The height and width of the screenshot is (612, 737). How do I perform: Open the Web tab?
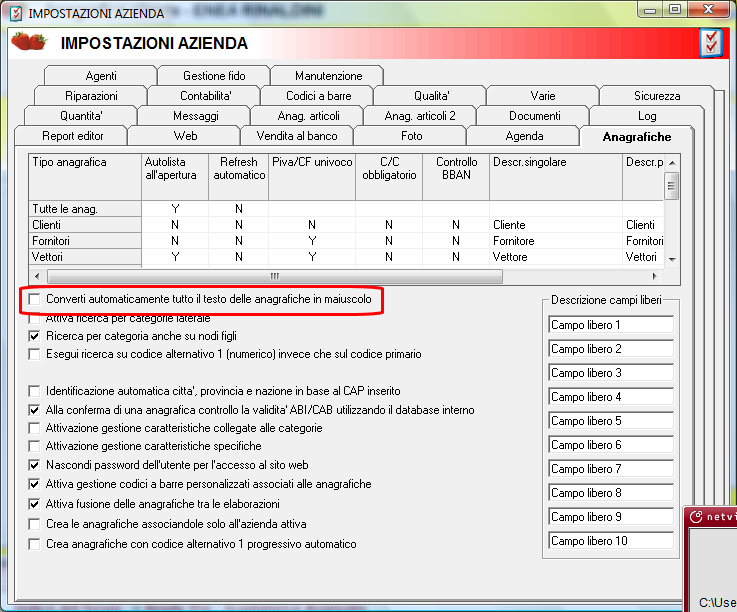[x=185, y=136]
